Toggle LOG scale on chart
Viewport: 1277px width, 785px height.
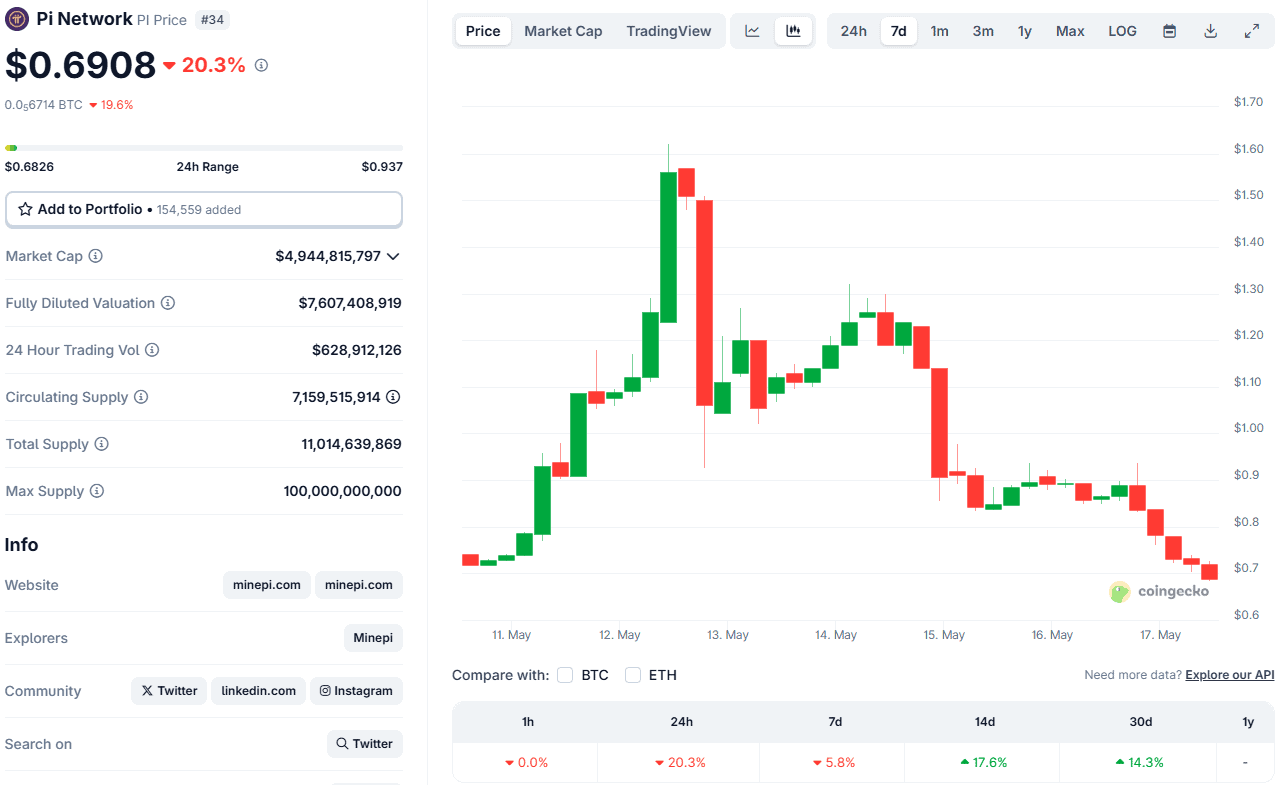pyautogui.click(x=1122, y=31)
